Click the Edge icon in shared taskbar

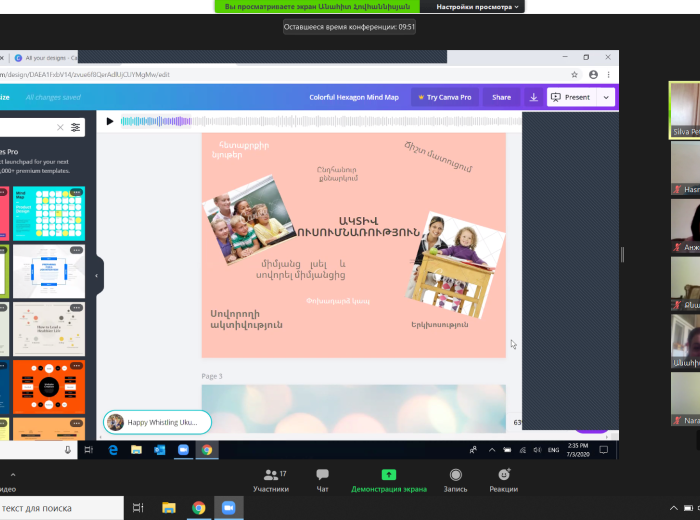point(113,450)
